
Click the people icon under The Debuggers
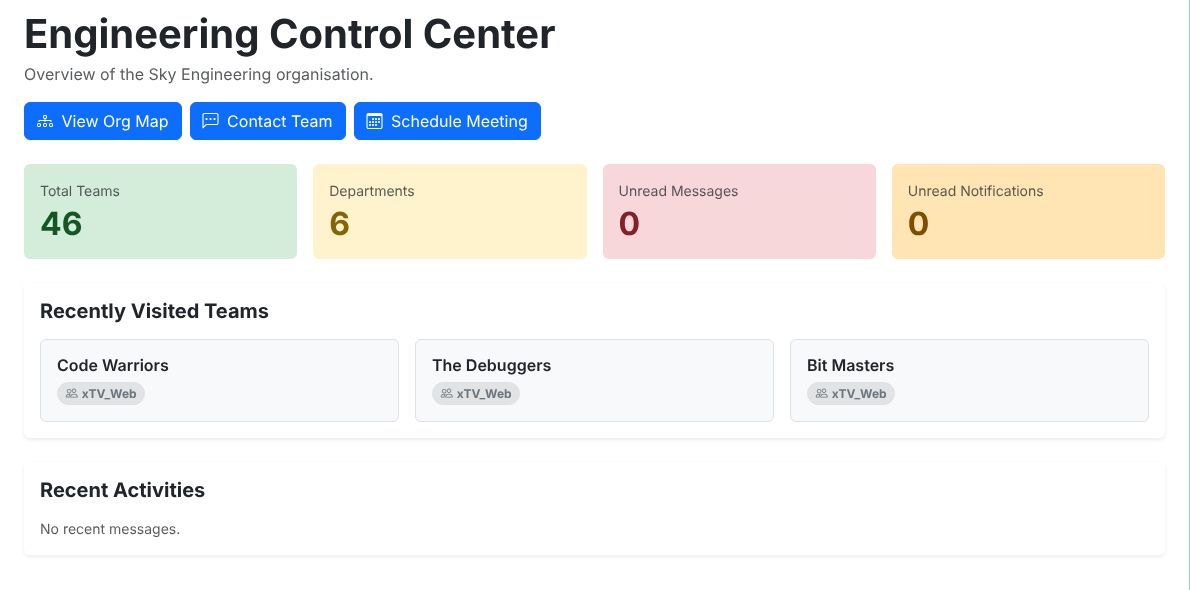(x=446, y=393)
